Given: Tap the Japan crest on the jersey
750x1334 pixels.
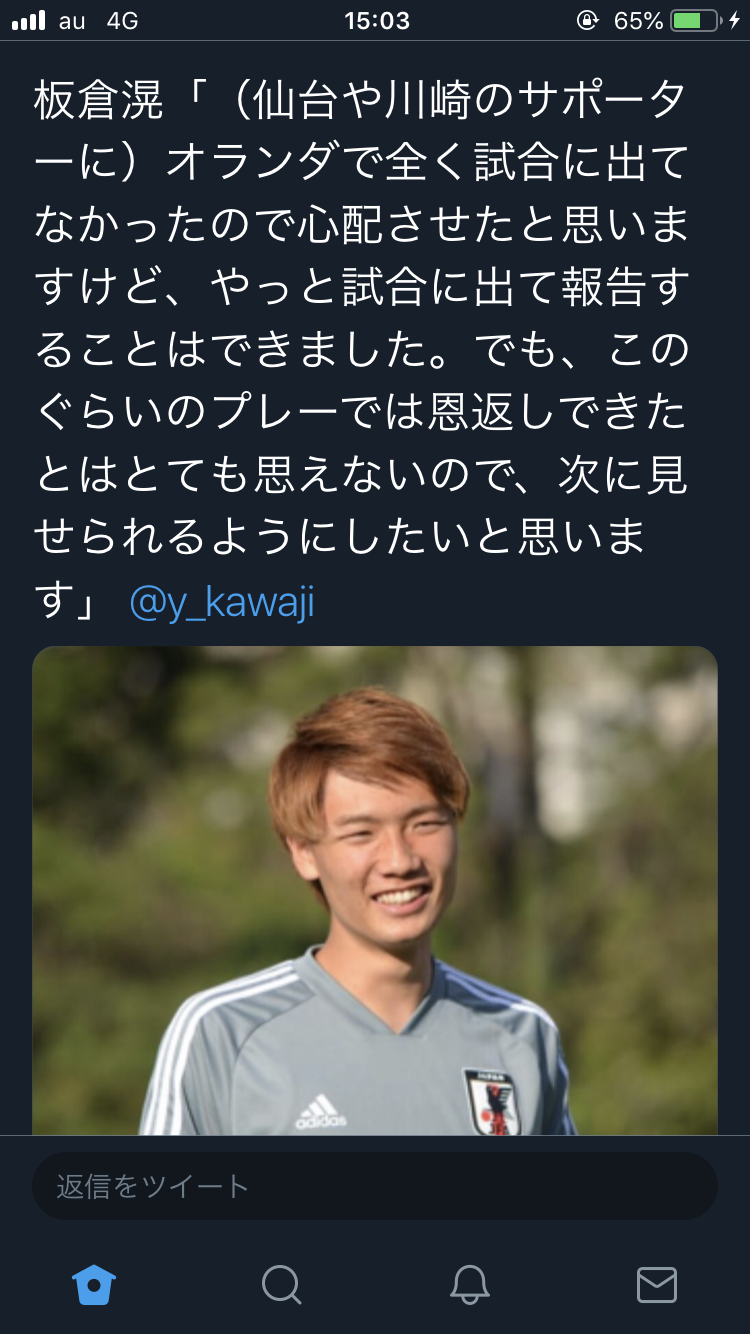Looking at the screenshot, I should (x=490, y=1100).
